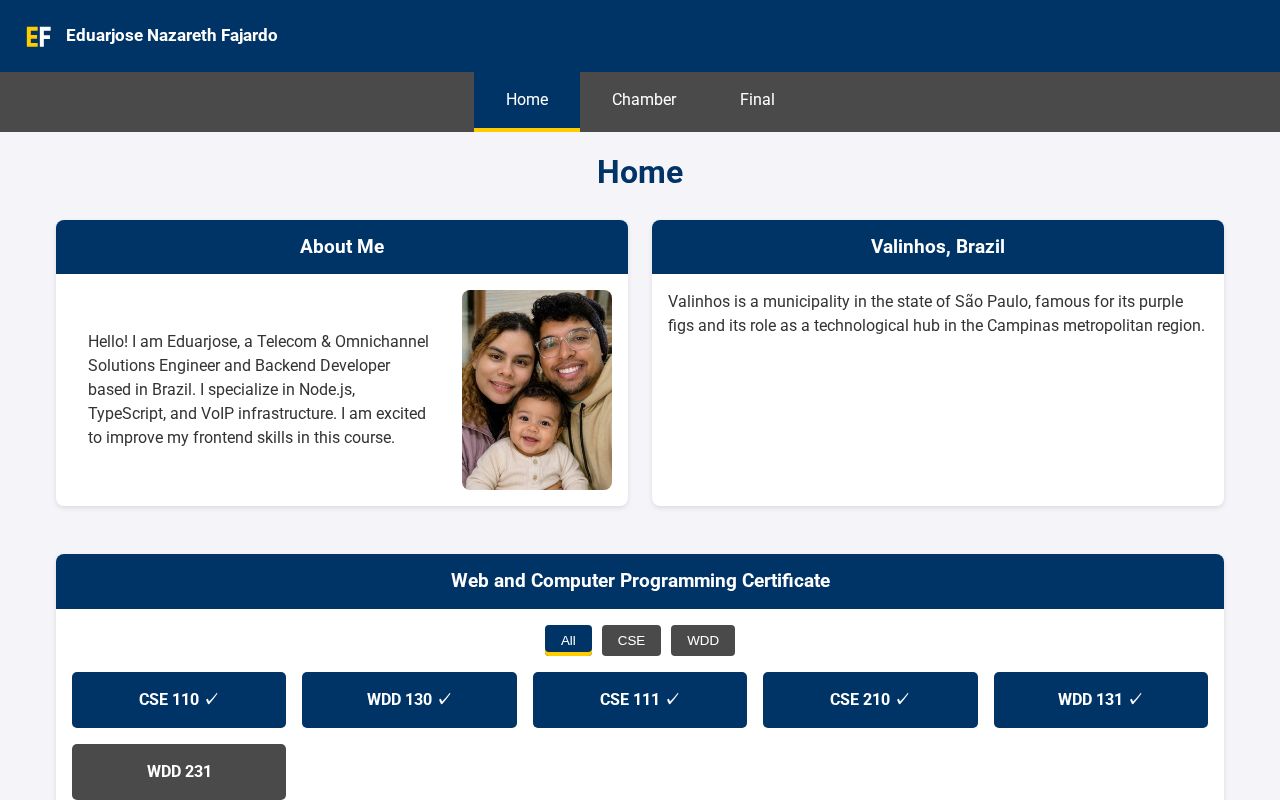Image resolution: width=1280 pixels, height=800 pixels.
Task: Filter courses by CSE
Action: (631, 640)
